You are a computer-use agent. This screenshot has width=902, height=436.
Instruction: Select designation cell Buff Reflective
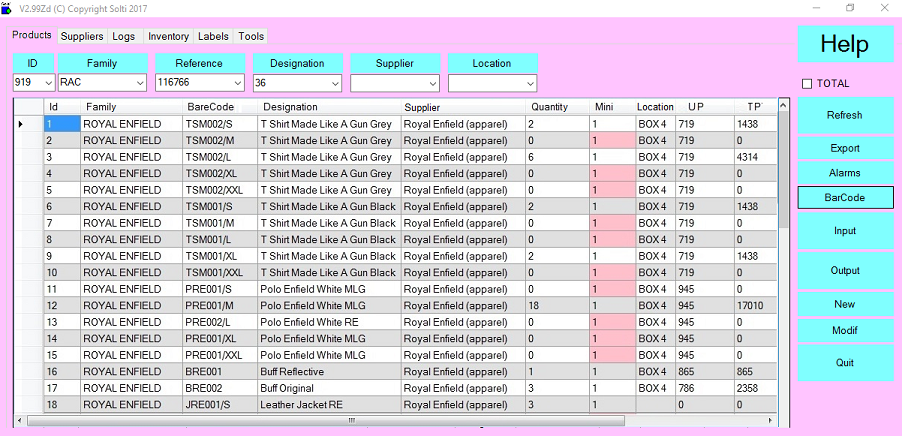point(329,372)
